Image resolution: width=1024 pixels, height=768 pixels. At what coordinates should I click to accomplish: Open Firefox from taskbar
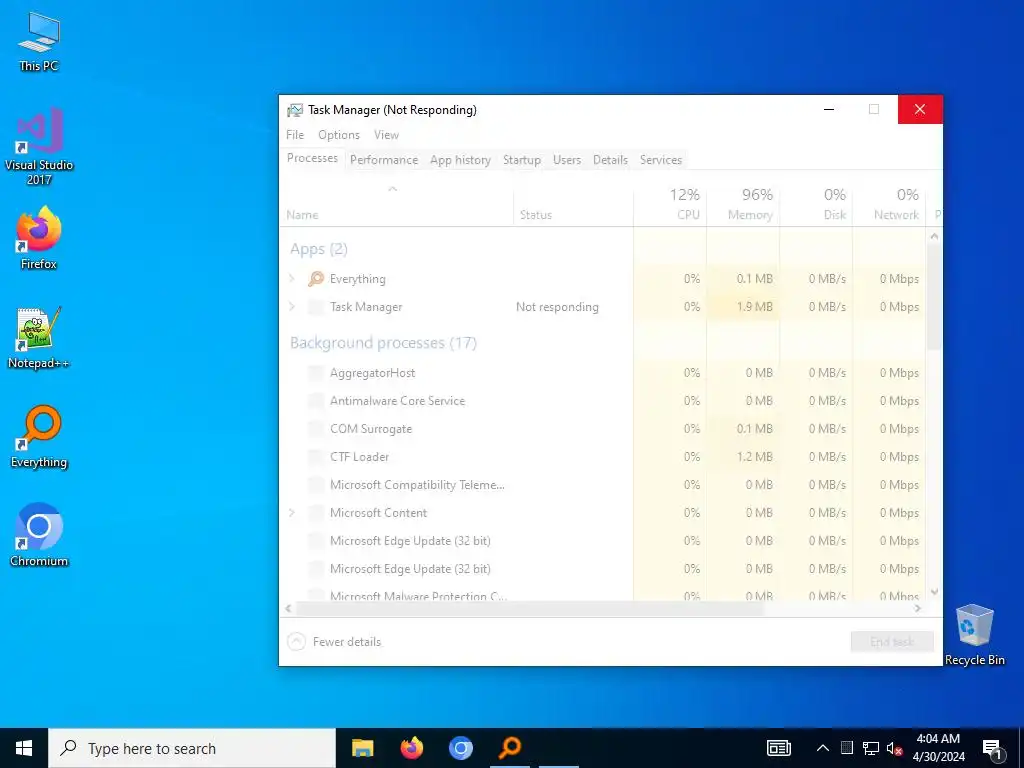[x=411, y=748]
